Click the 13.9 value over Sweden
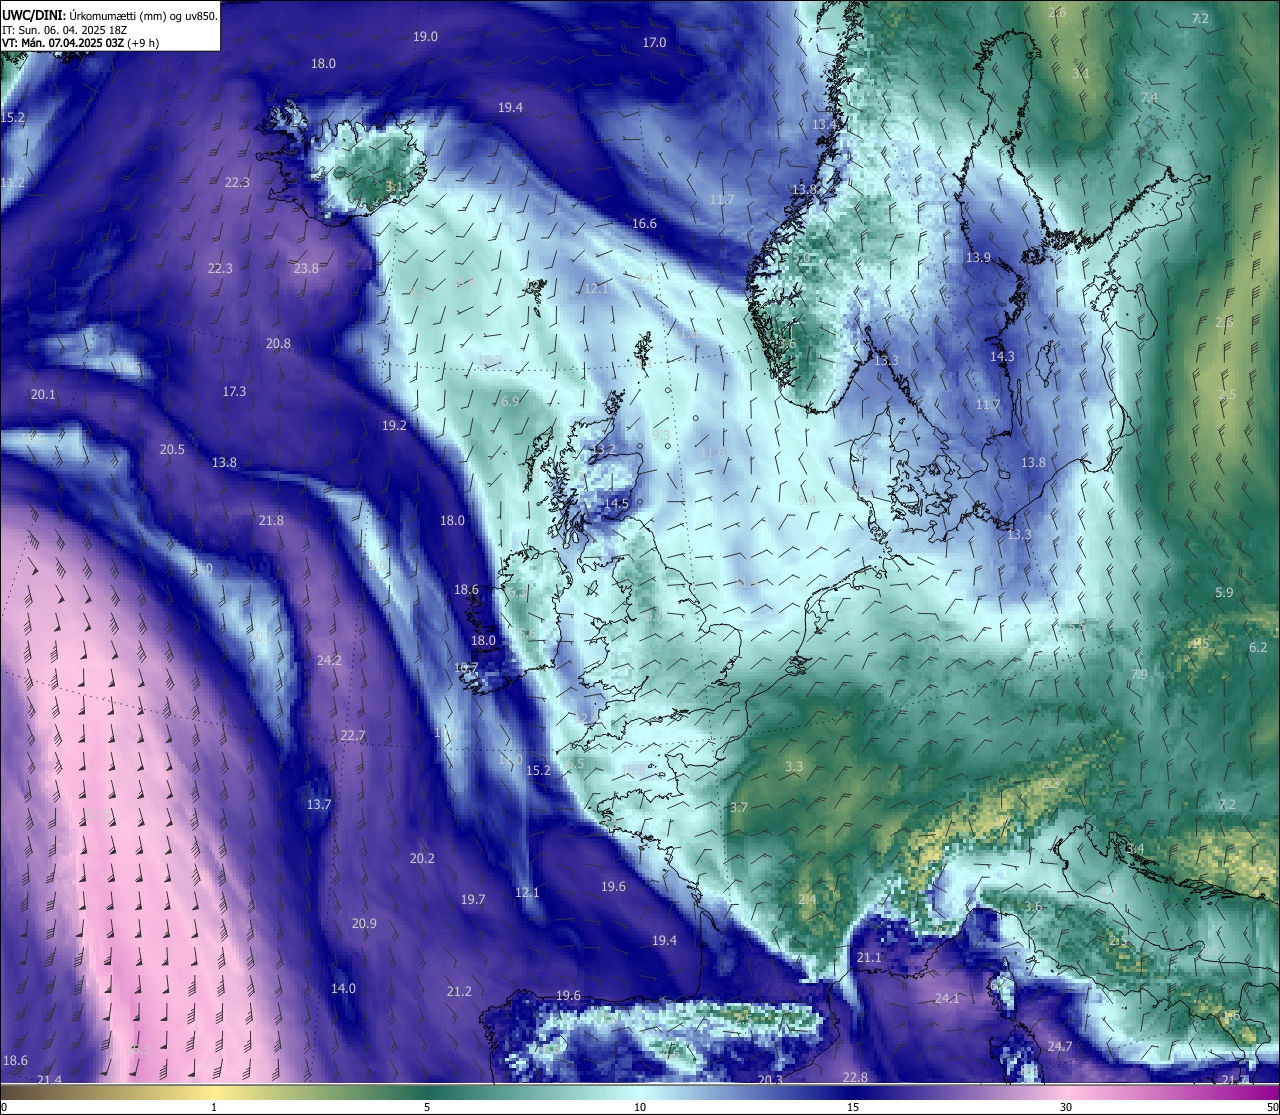Screen dimensions: 1280x1115 pyautogui.click(x=978, y=257)
